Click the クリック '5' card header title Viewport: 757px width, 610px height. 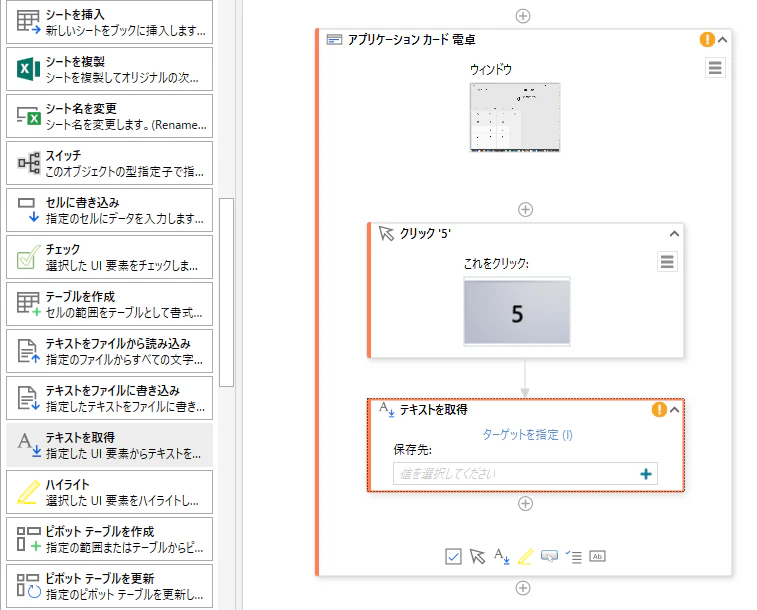pyautogui.click(x=425, y=234)
